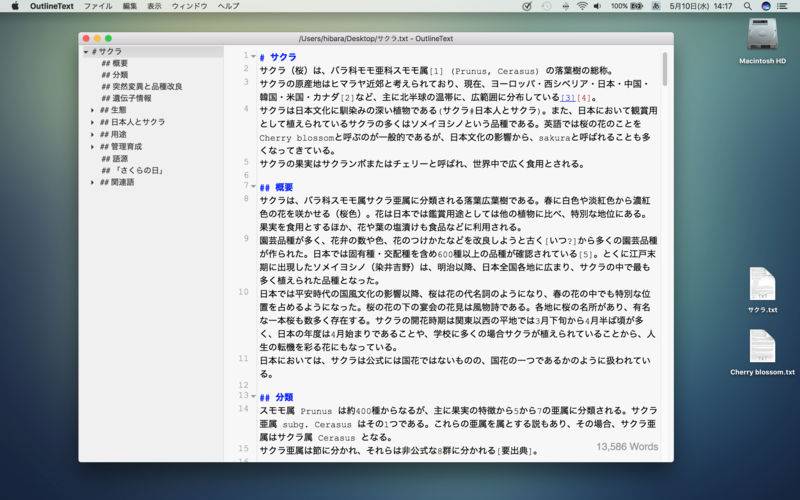This screenshot has height=500, width=800.
Task: Expand the ## 関連語 outline item
Action: [92, 183]
